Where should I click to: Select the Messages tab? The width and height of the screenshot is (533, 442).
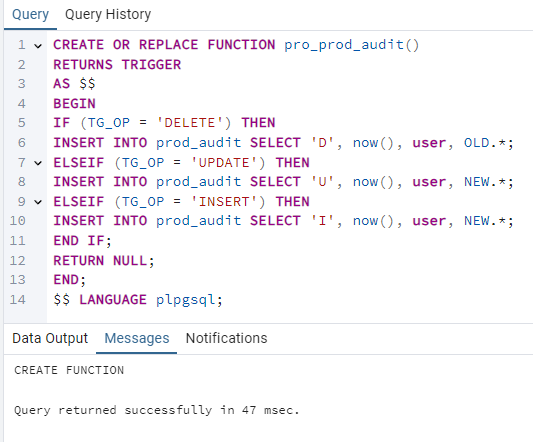[137, 338]
